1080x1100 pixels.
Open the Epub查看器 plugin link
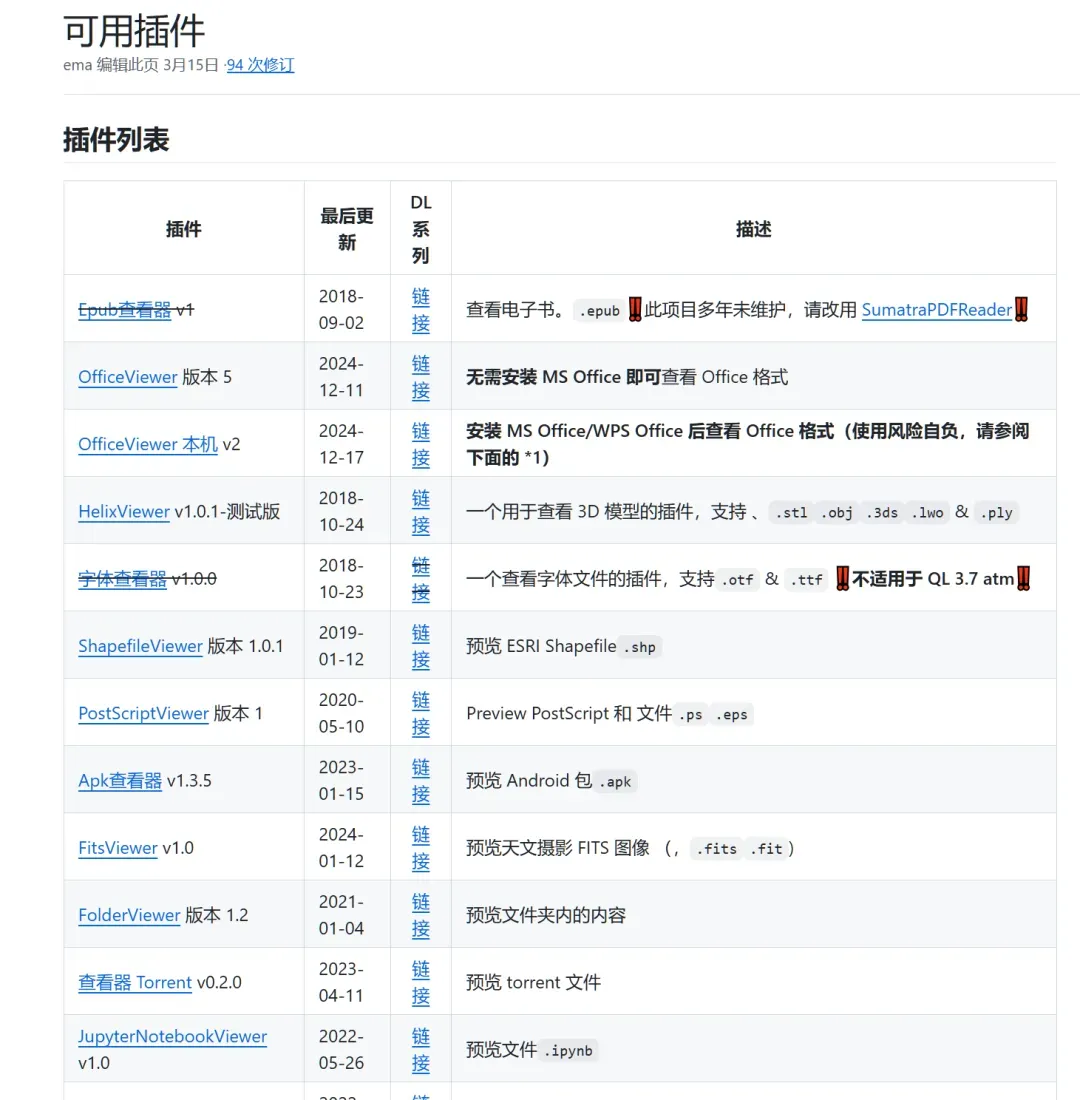124,309
